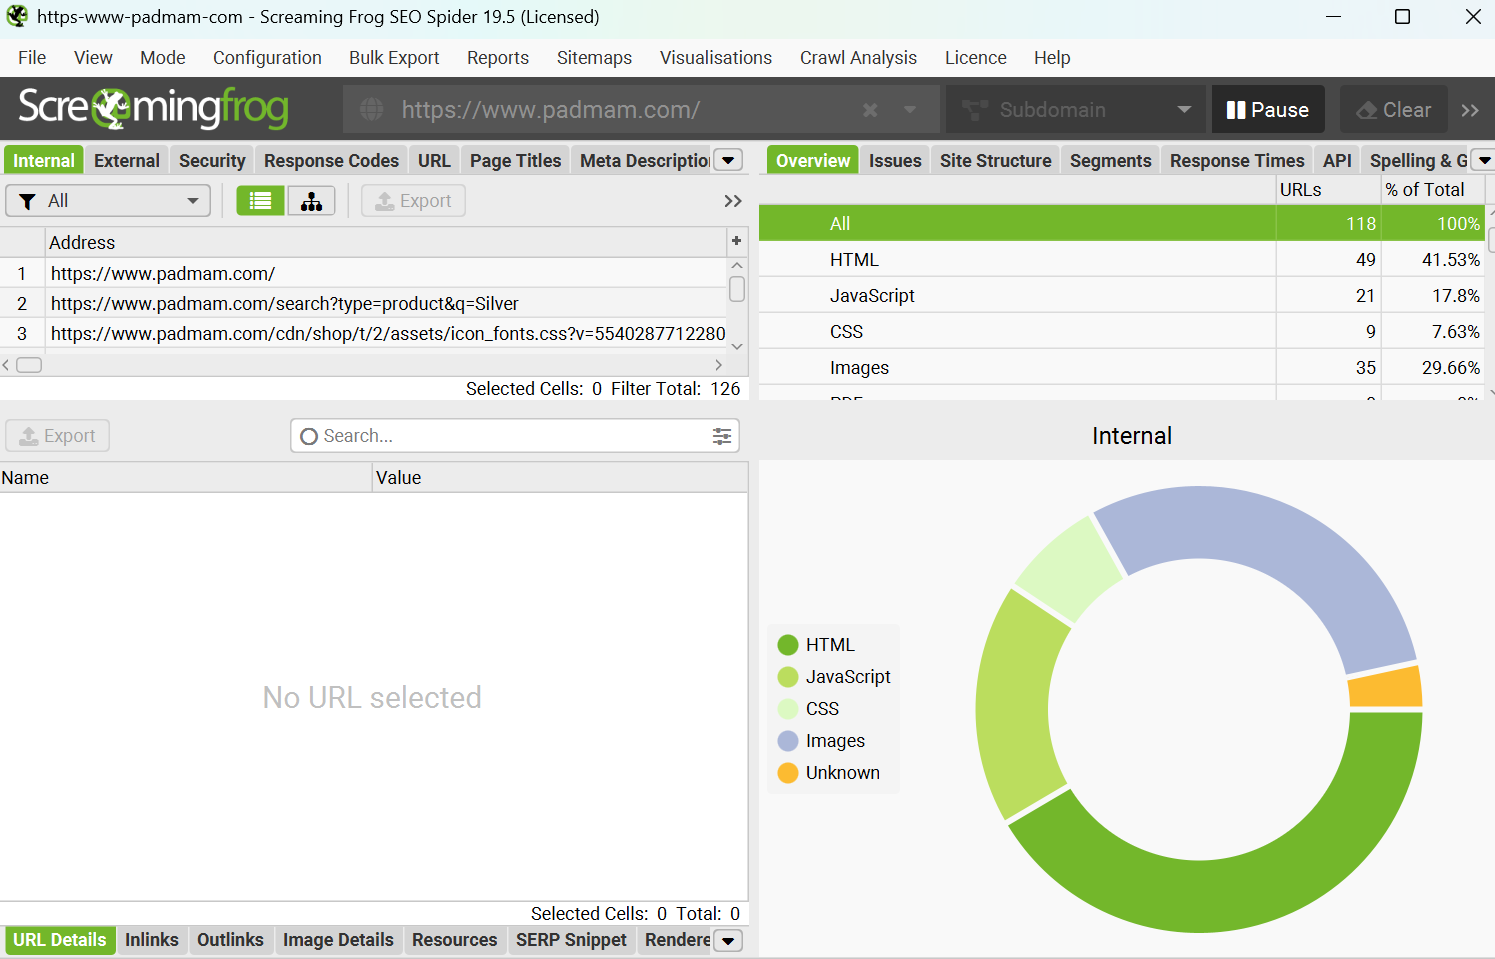Open the Subdomain mode dropdown
This screenshot has height=959, width=1495.
coord(1070,110)
